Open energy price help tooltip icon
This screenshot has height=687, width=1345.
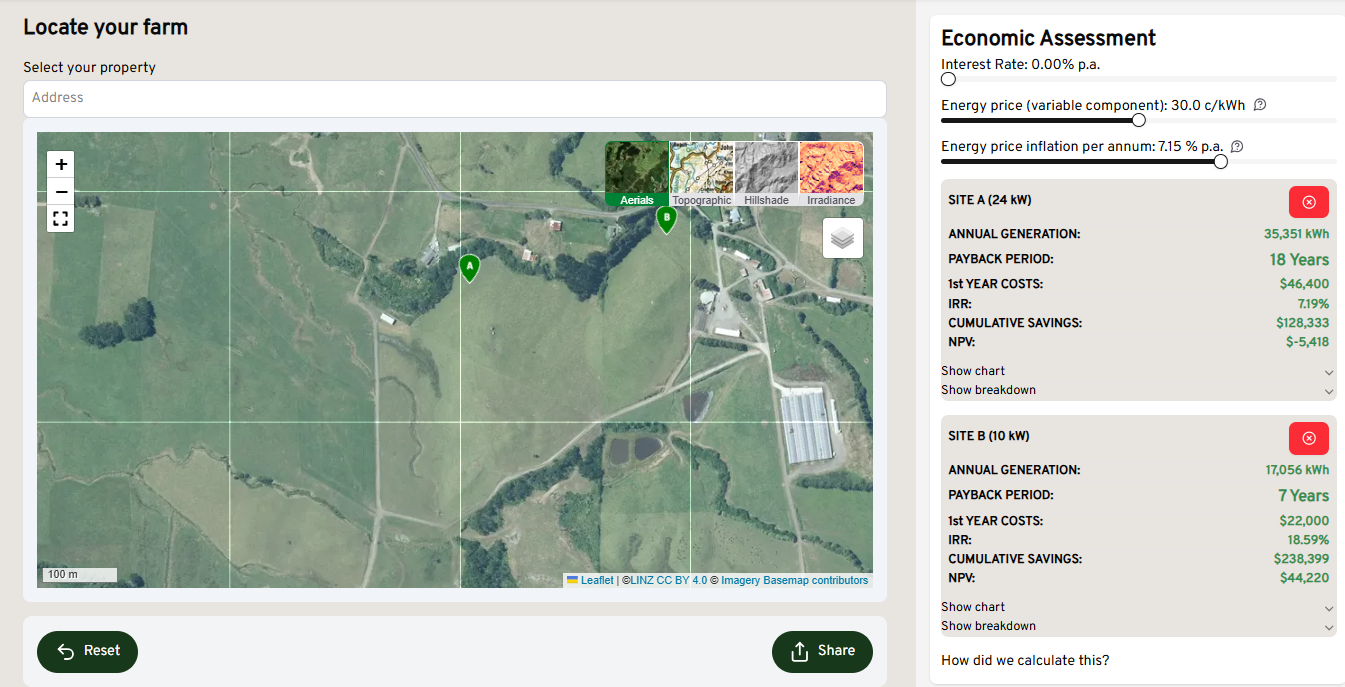[1260, 105]
